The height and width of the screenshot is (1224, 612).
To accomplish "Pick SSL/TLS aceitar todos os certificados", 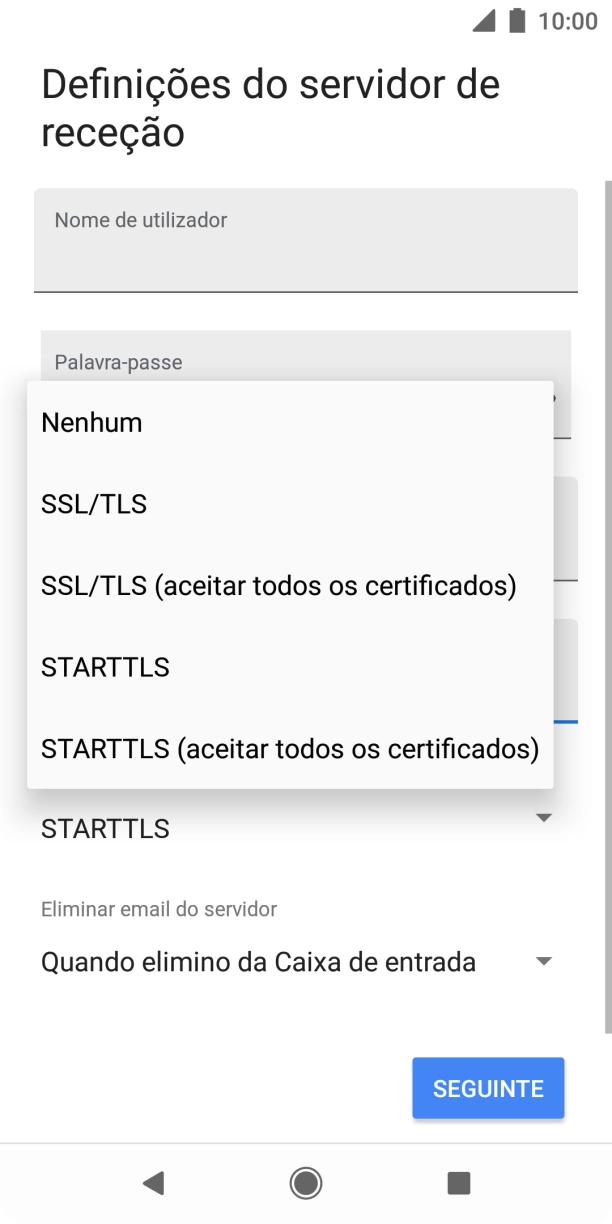I will pyautogui.click(x=277, y=585).
